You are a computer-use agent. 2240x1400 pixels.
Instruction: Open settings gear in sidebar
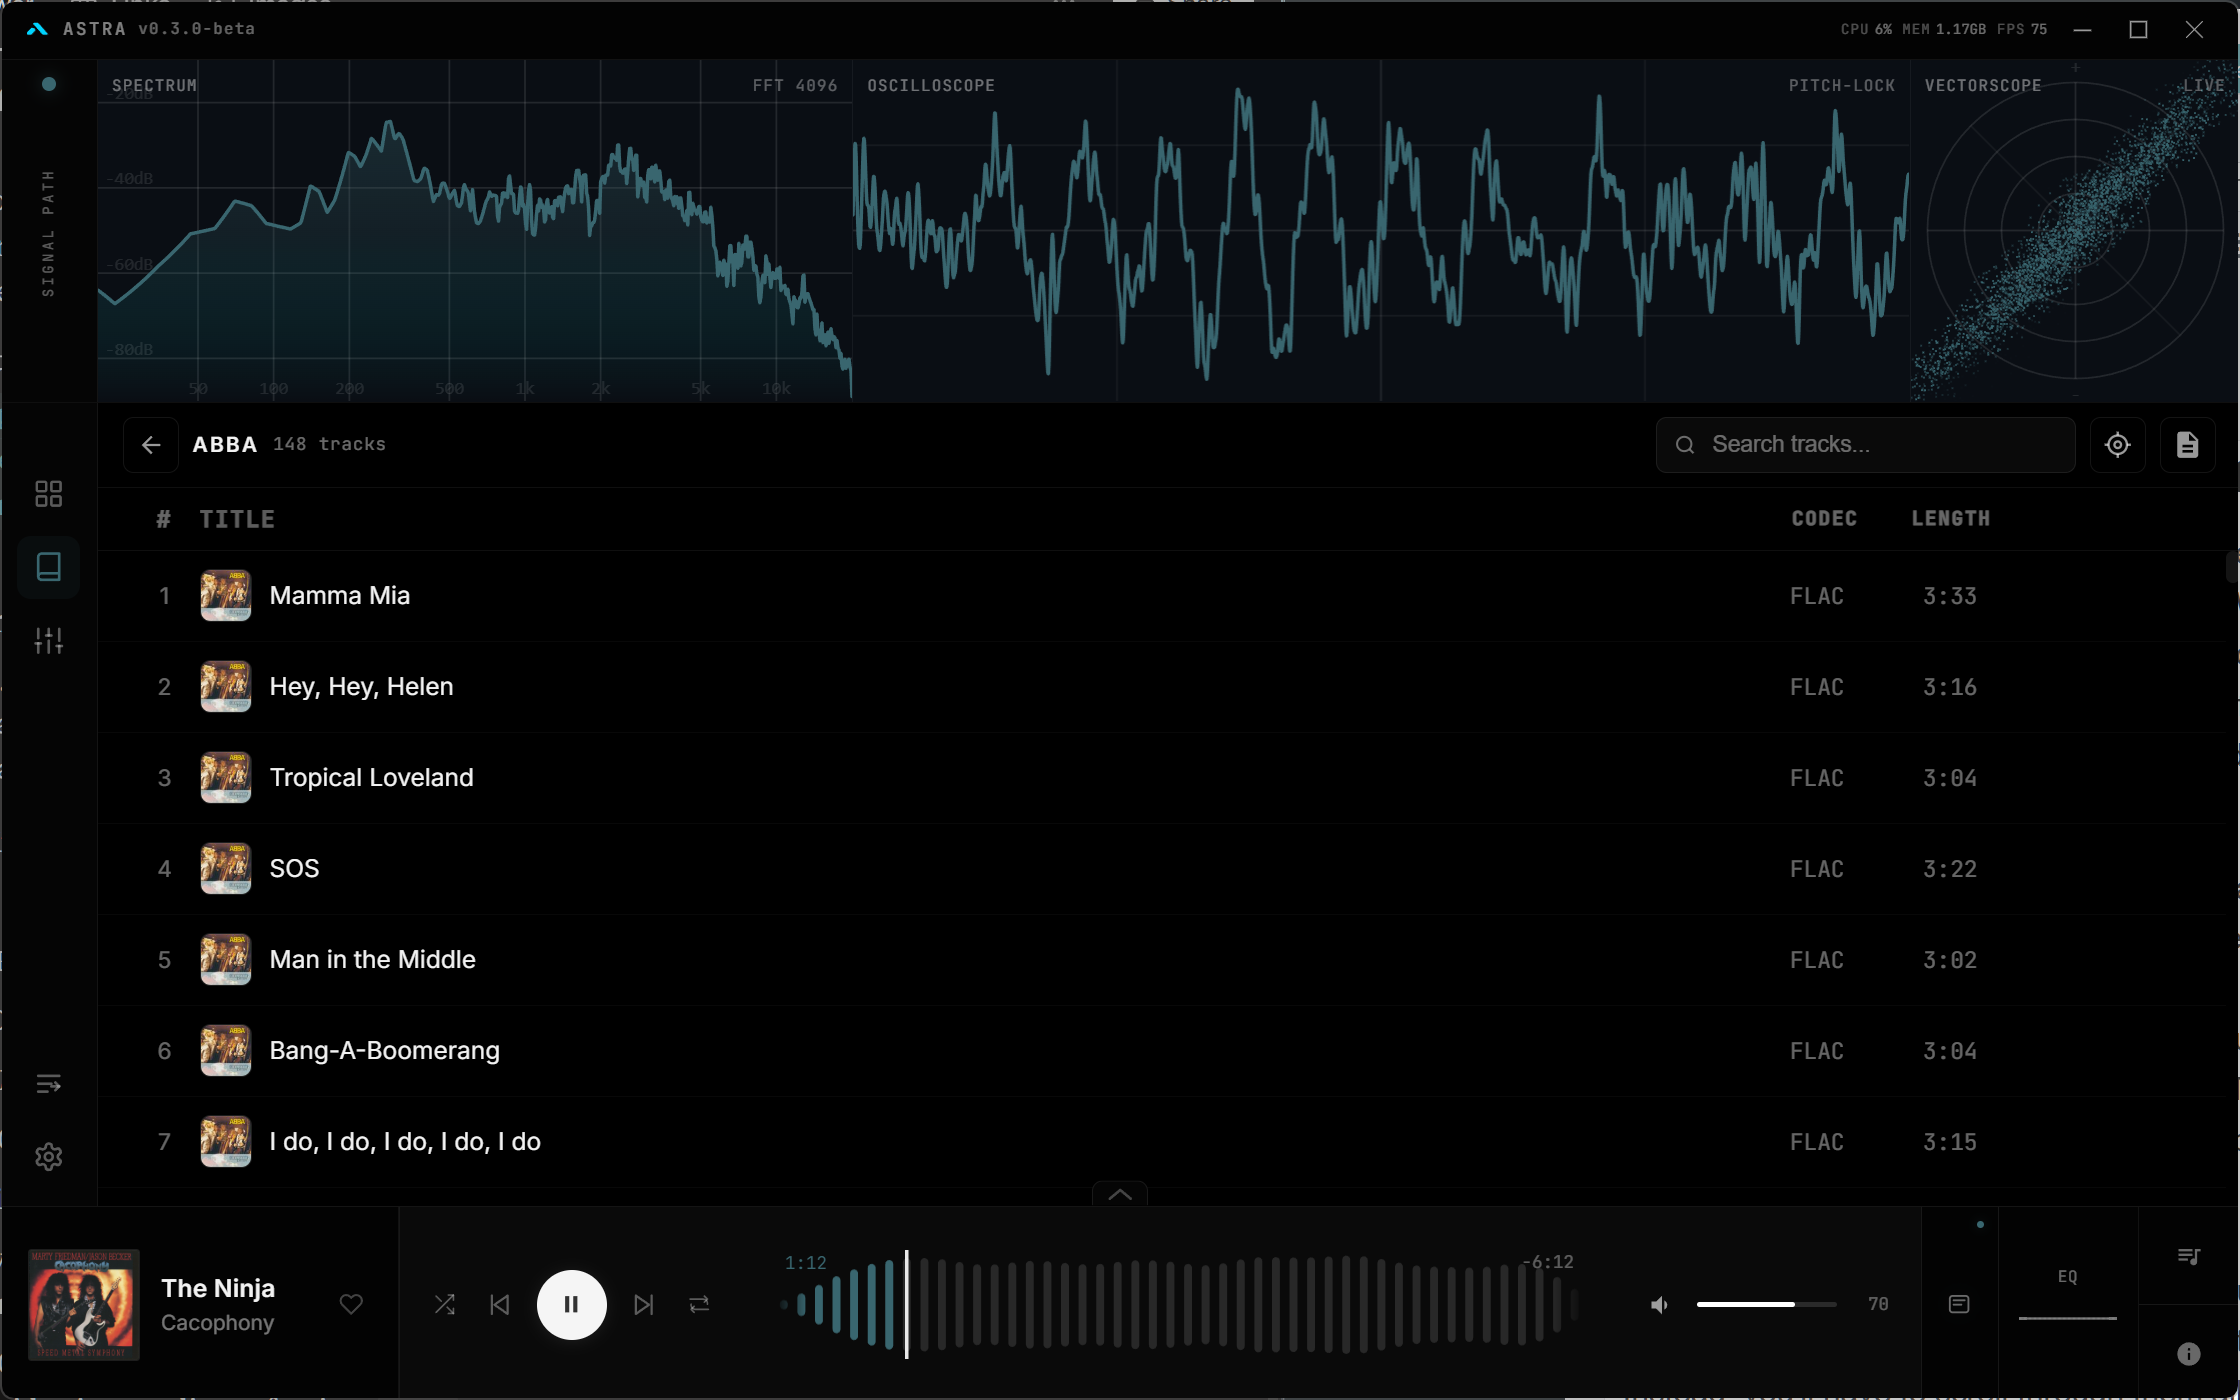(x=48, y=1157)
